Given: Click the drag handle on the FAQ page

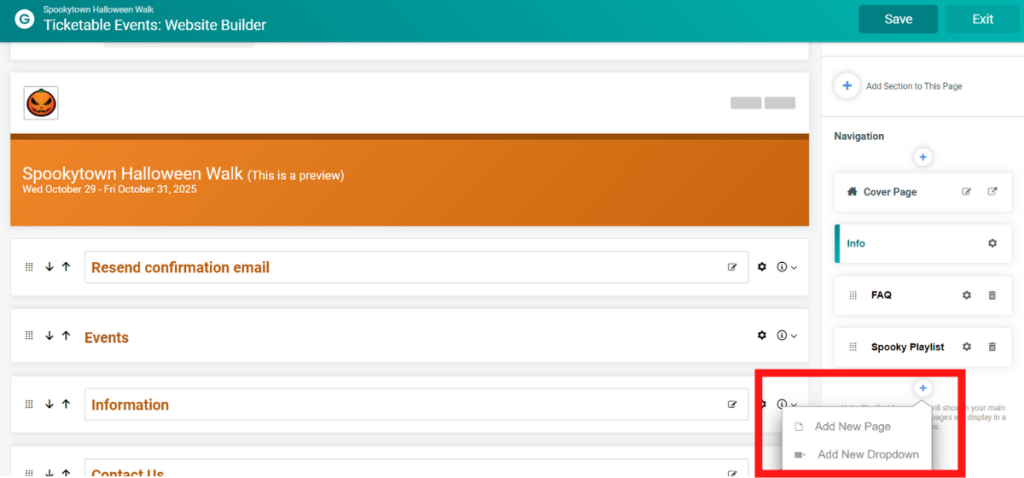Looking at the screenshot, I should (853, 295).
